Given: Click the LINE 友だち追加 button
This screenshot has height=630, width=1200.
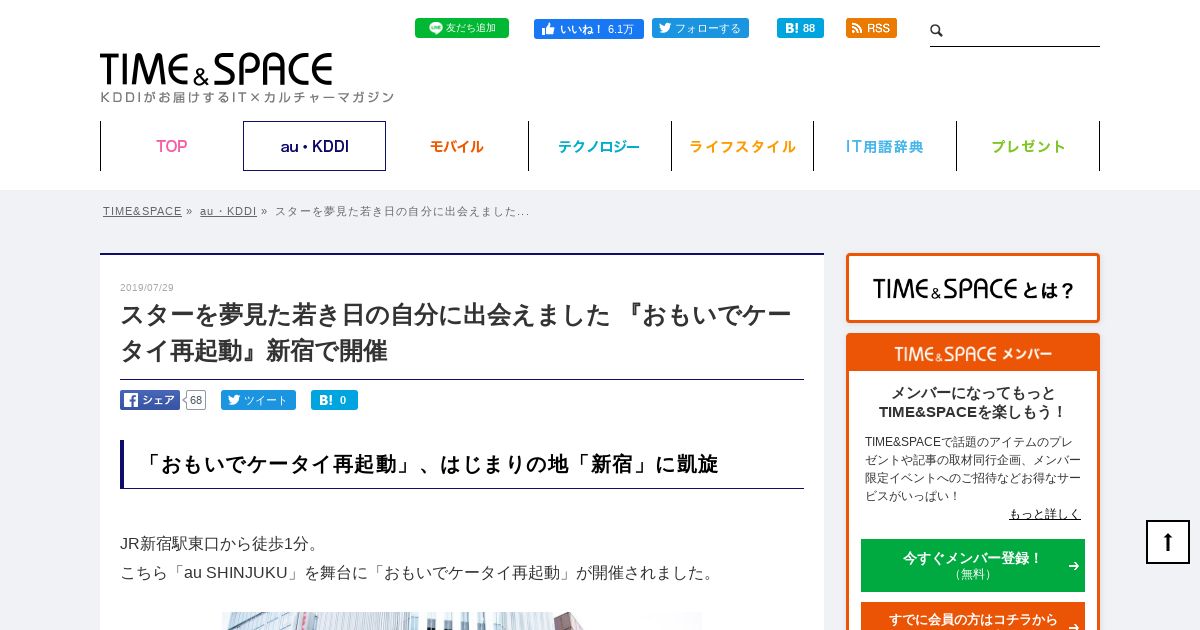Looking at the screenshot, I should (x=462, y=28).
